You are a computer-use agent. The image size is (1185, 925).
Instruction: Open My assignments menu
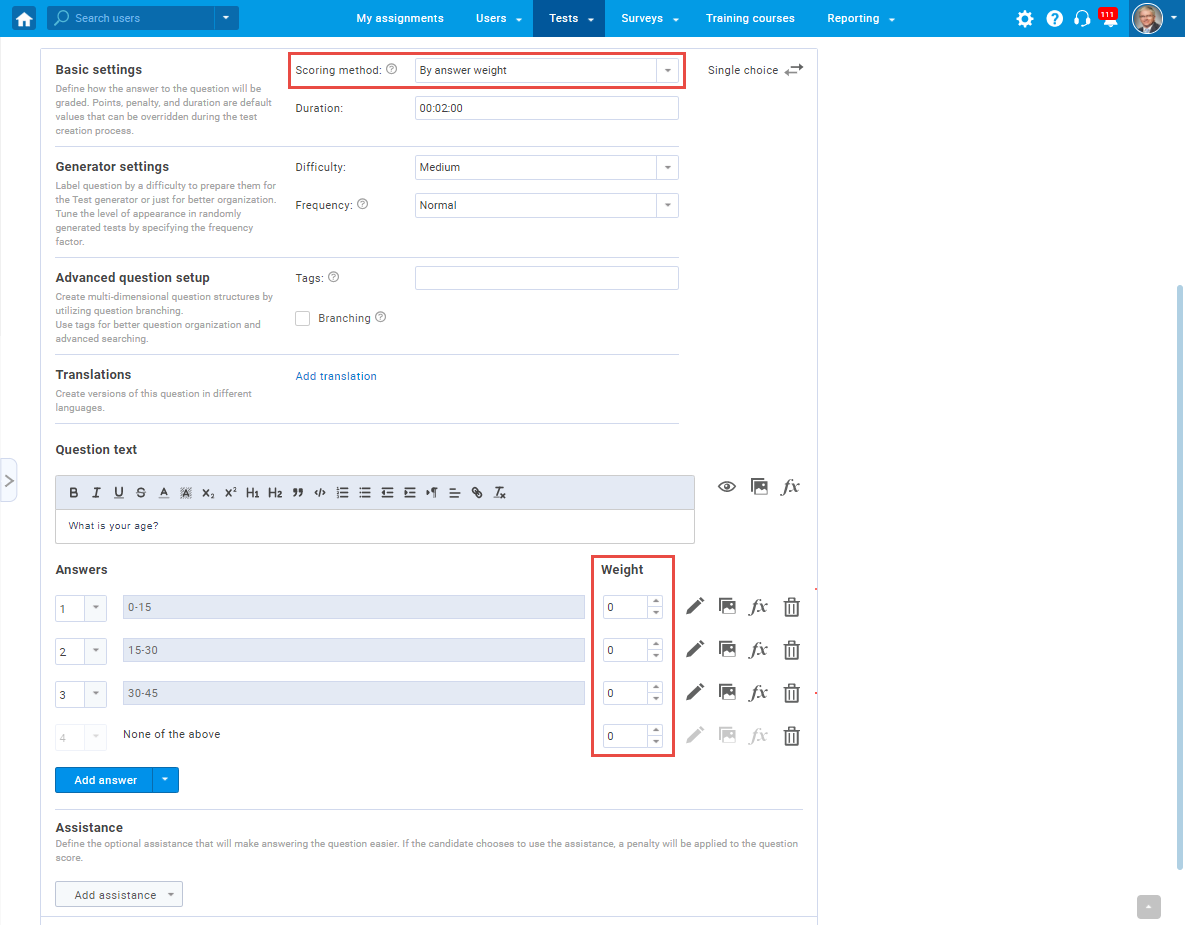click(400, 18)
